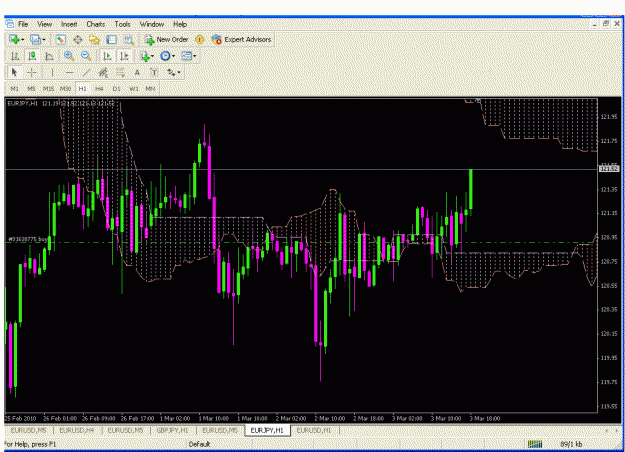
Task: Select the arrow cursor tool
Action: (14, 73)
